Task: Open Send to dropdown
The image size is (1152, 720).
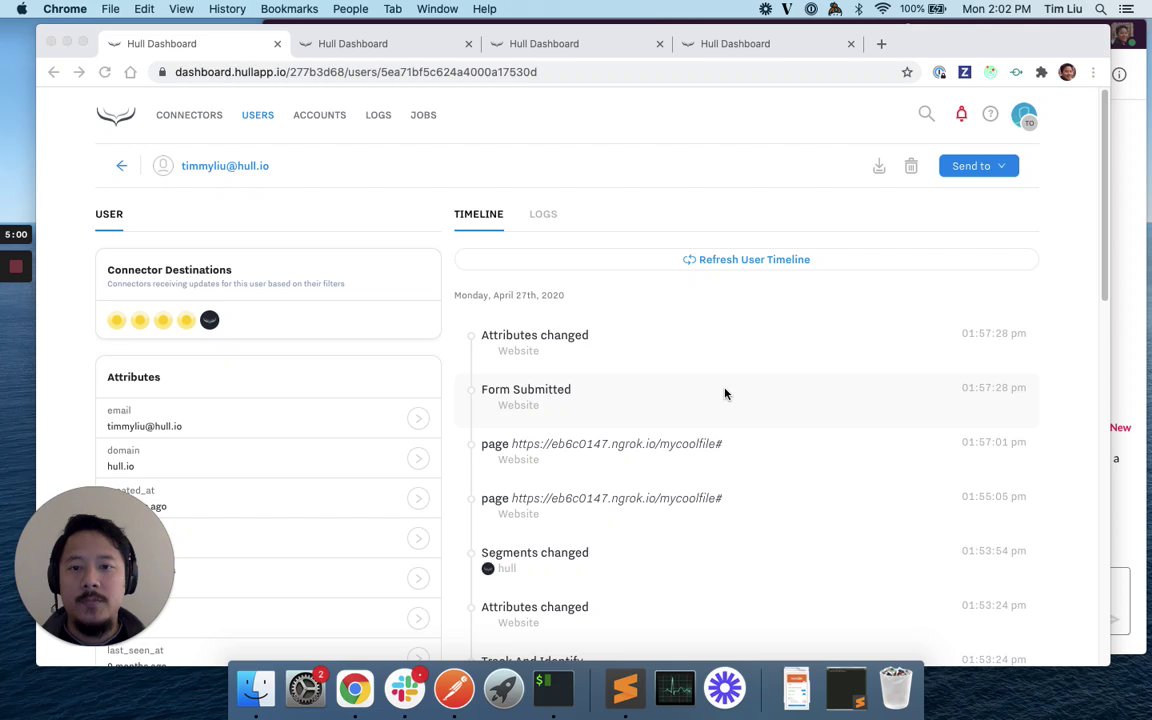Action: [979, 166]
